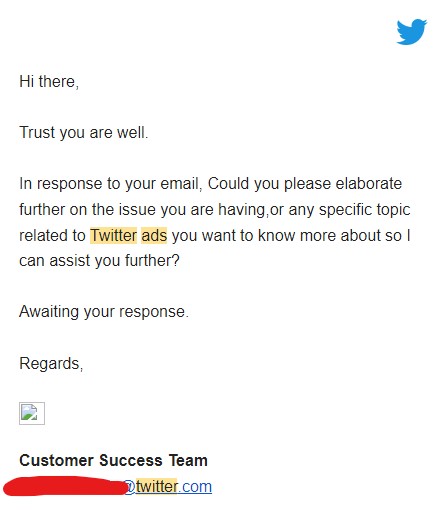Viewport: 448px width, 513px height.
Task: Click the "Awaiting your response." line
Action: coord(104,312)
